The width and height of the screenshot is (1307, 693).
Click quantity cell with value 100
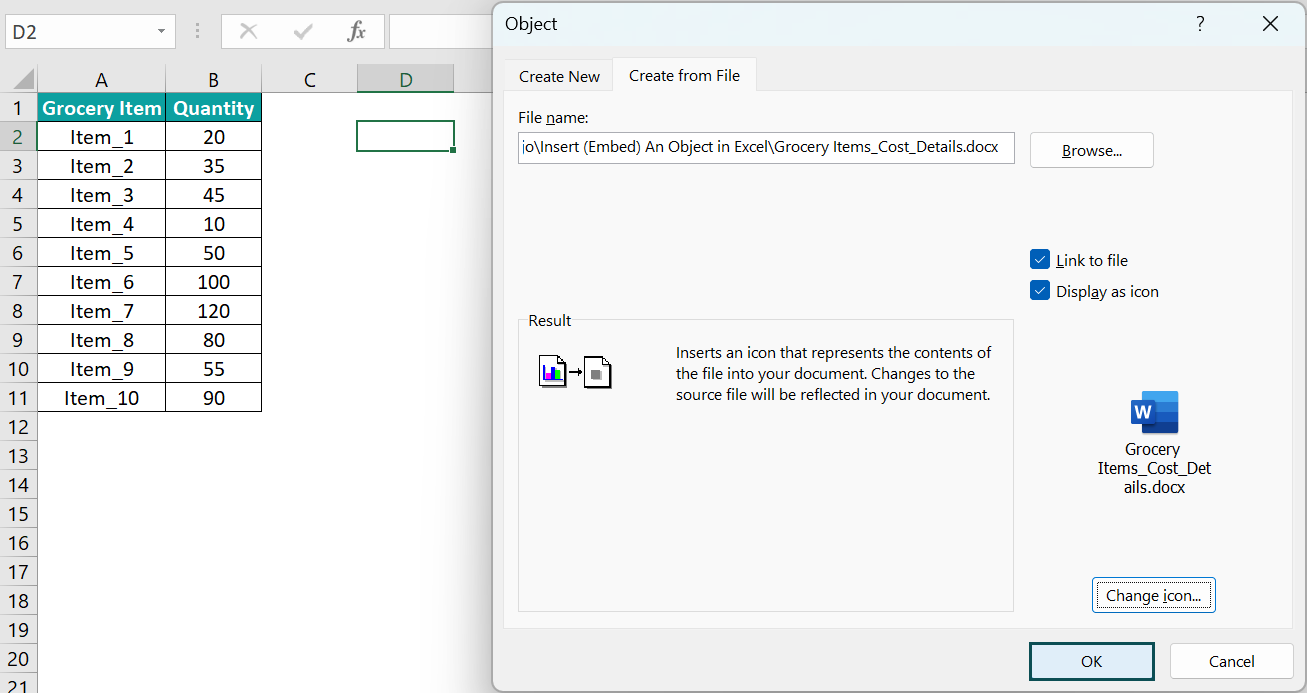214,282
